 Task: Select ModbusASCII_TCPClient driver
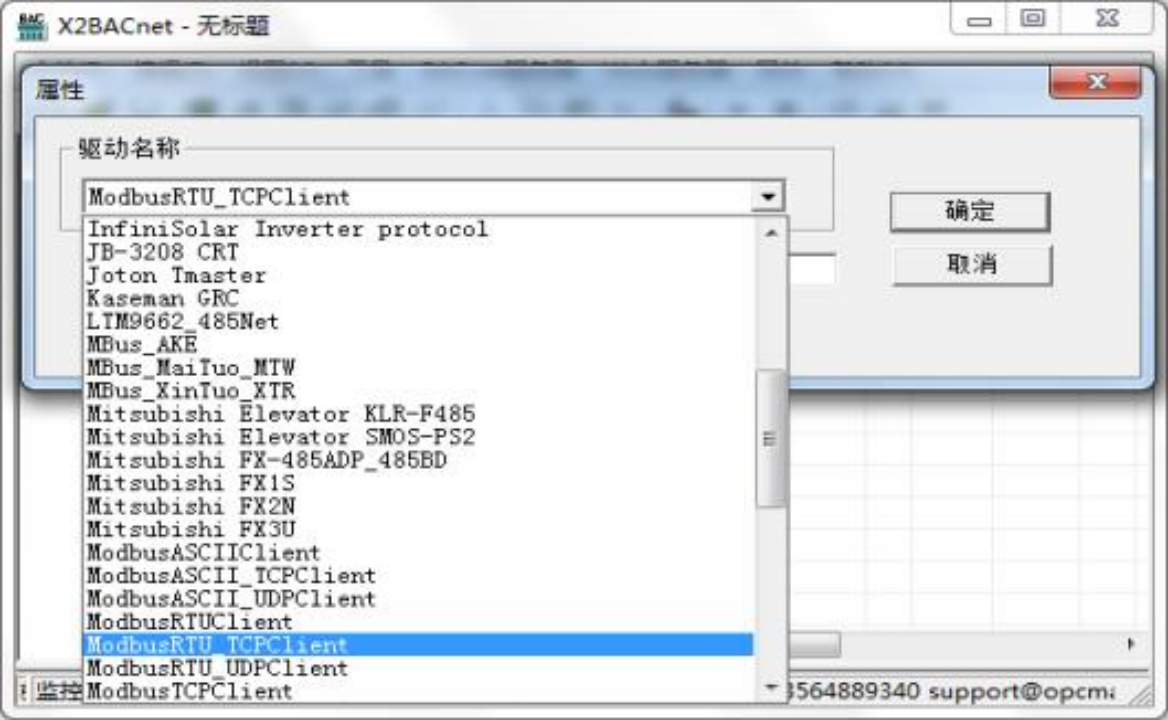(x=419, y=576)
